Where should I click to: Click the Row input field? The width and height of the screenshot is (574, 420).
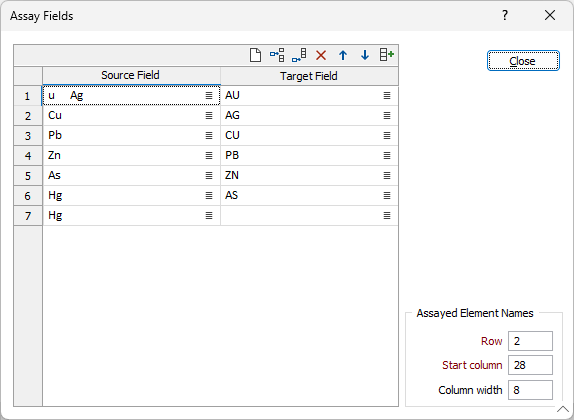click(x=530, y=341)
